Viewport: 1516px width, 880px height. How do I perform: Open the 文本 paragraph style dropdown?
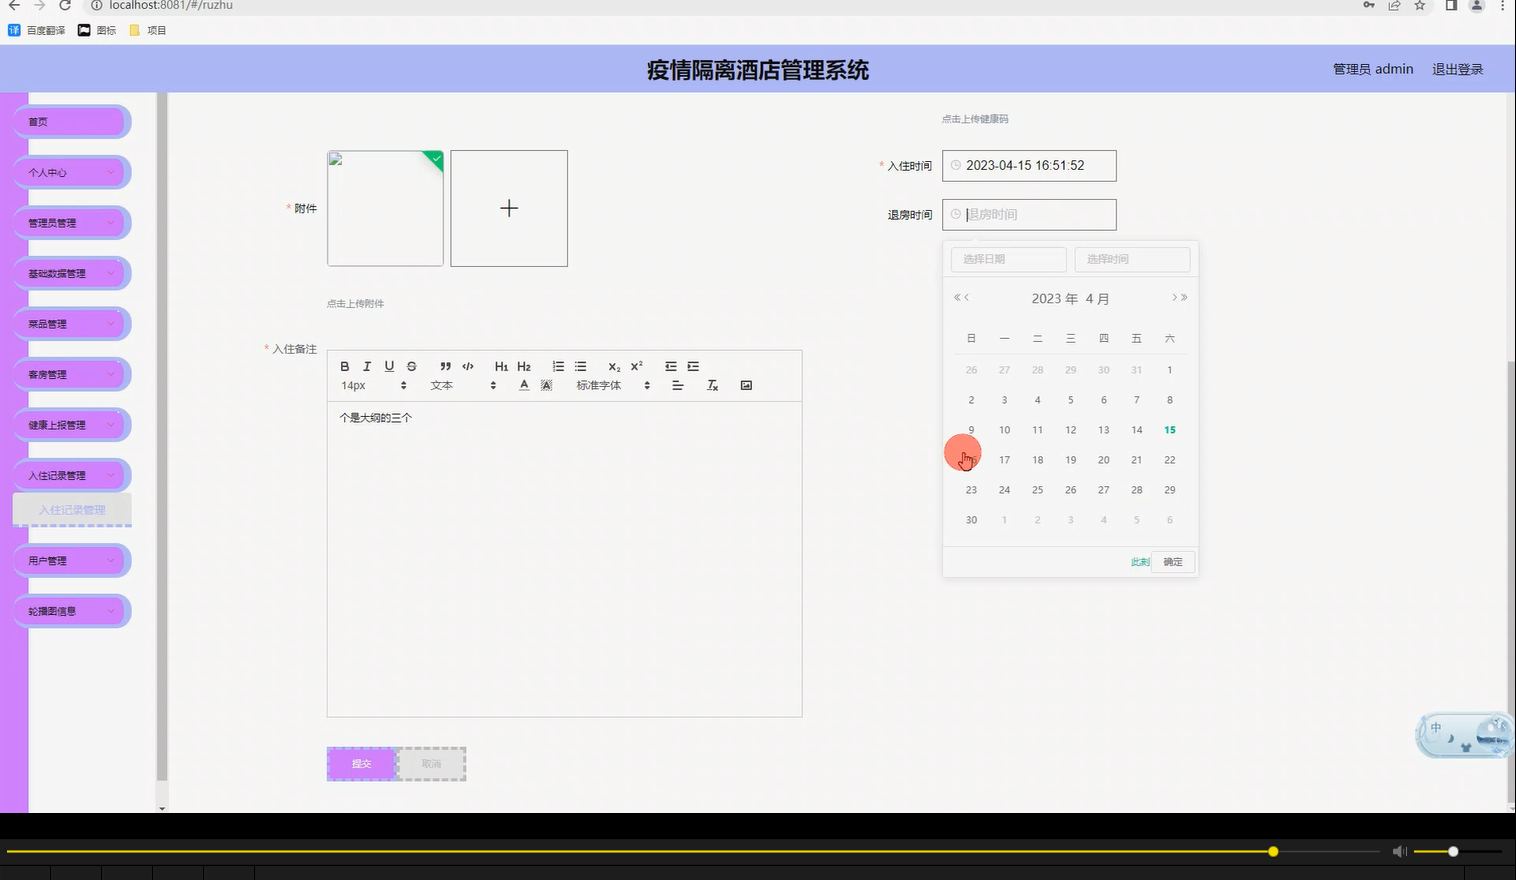pos(441,385)
